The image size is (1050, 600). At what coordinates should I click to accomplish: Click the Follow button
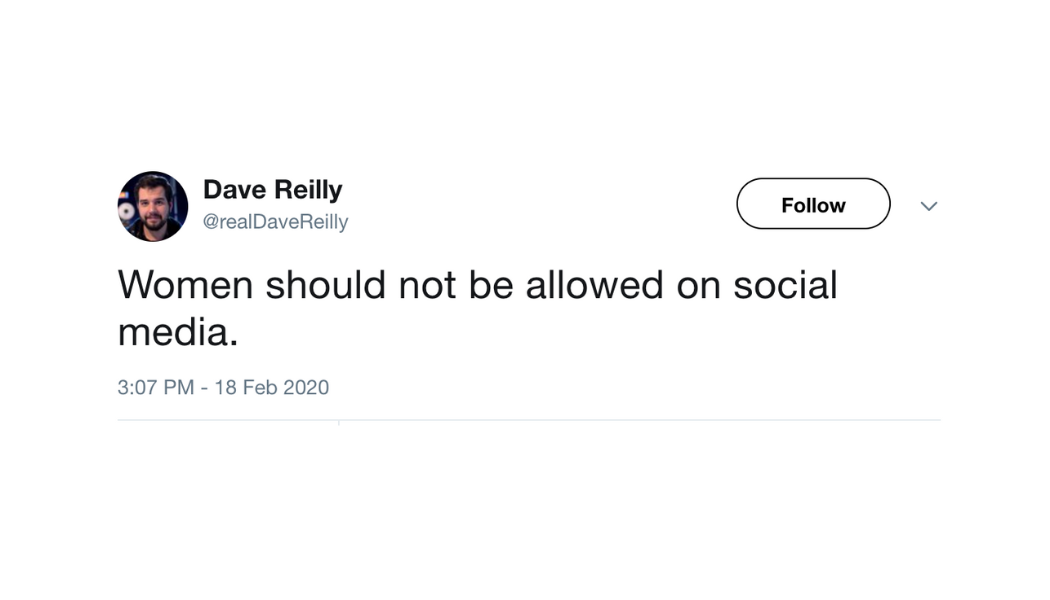[813, 205]
